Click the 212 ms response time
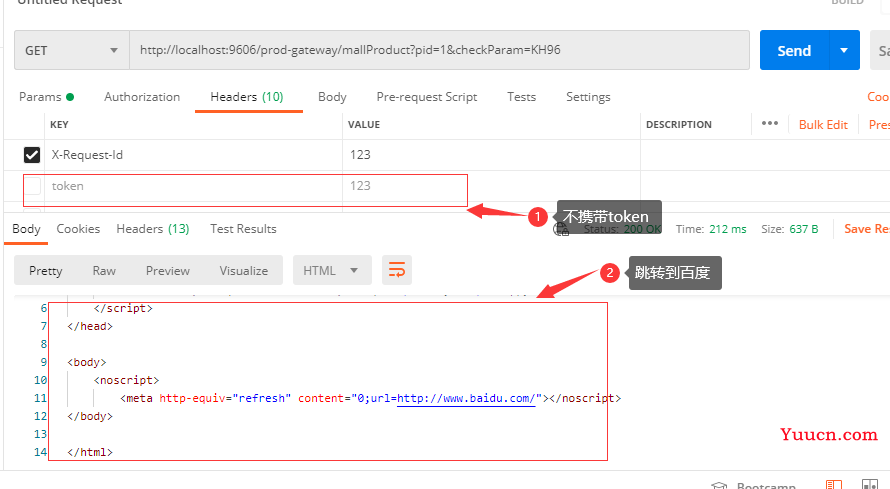Image resolution: width=890 pixels, height=489 pixels. pos(728,229)
